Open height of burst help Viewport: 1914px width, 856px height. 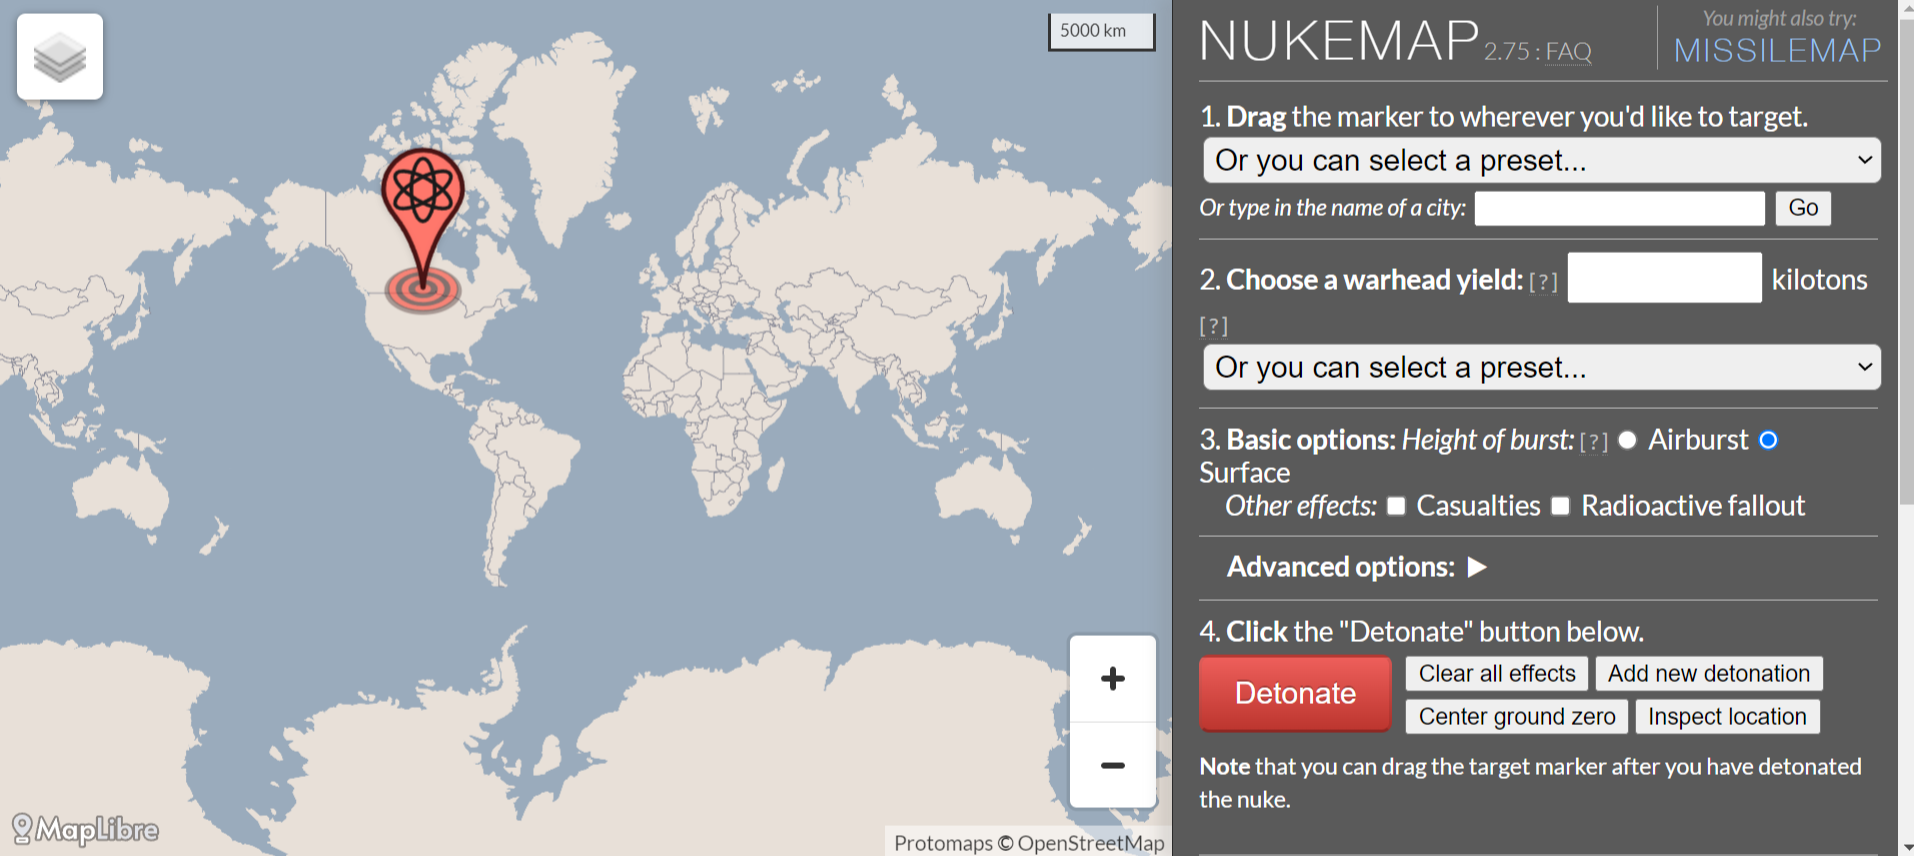pos(1593,442)
